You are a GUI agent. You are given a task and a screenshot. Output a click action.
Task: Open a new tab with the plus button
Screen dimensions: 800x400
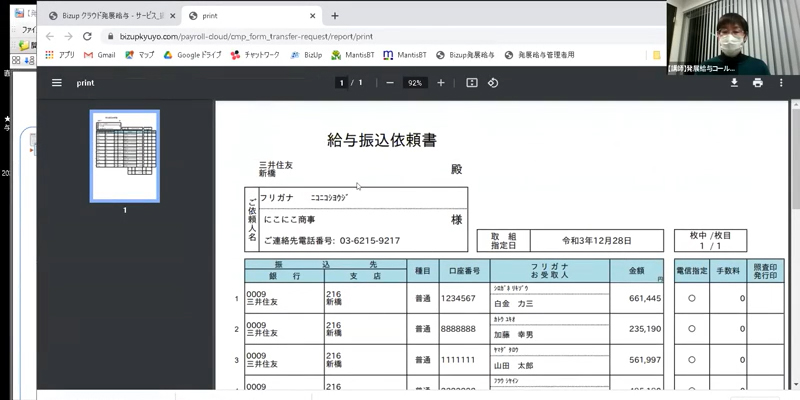pyautogui.click(x=335, y=16)
